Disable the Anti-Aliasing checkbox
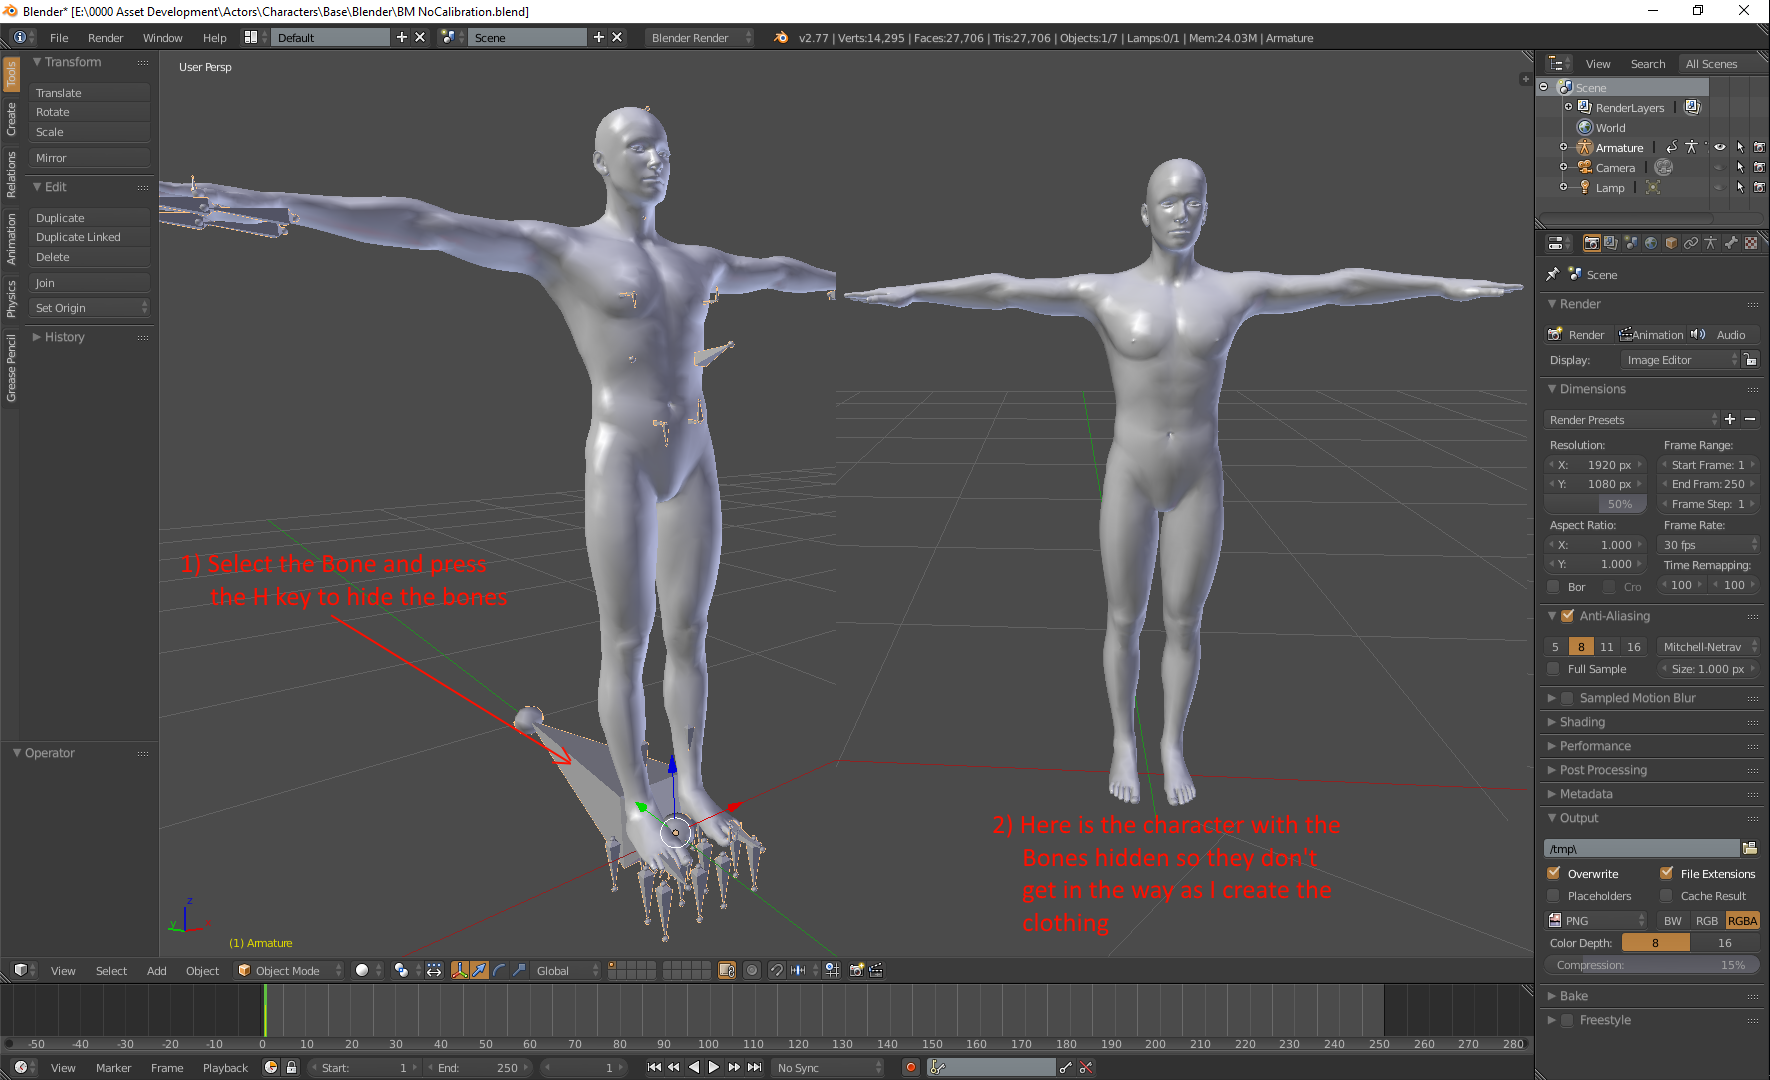 tap(1568, 616)
